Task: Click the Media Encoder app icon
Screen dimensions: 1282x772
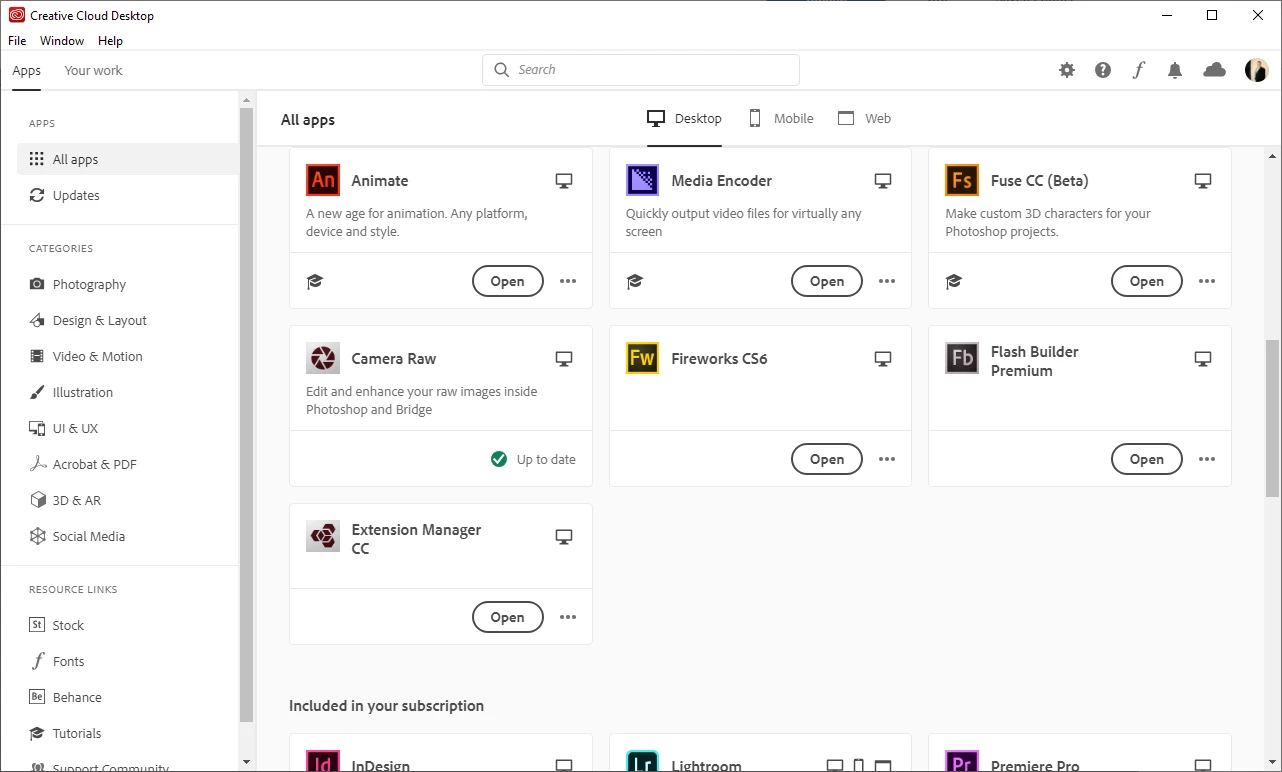Action: 642,180
